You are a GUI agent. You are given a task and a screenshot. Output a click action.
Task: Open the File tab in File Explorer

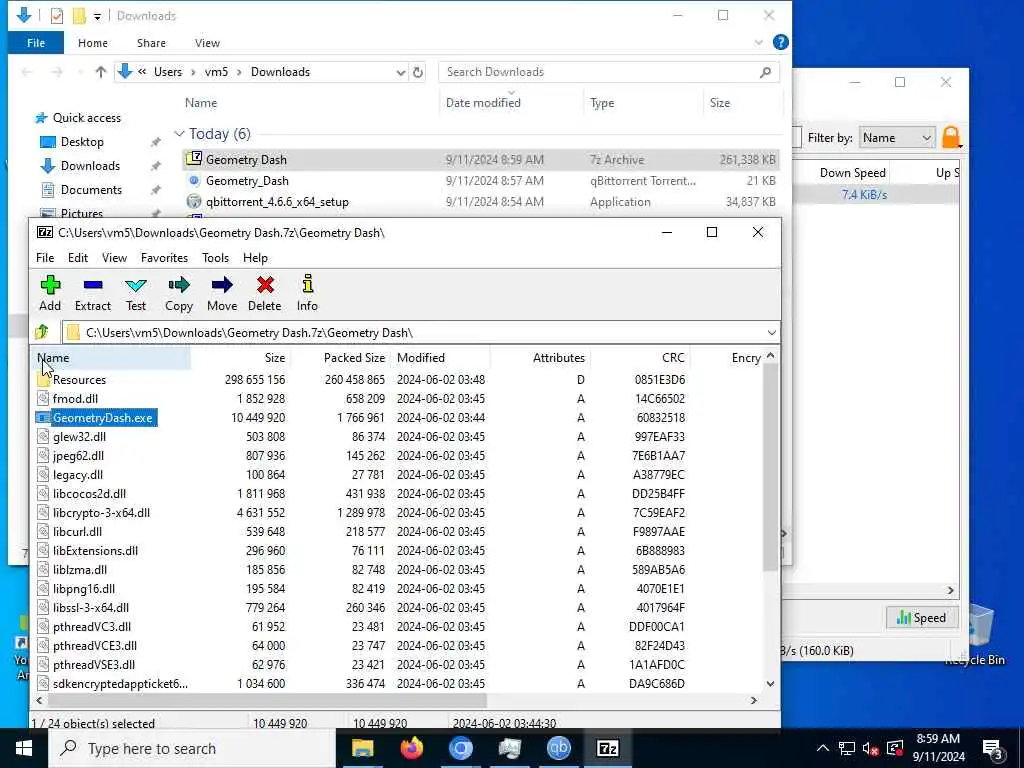coord(36,42)
